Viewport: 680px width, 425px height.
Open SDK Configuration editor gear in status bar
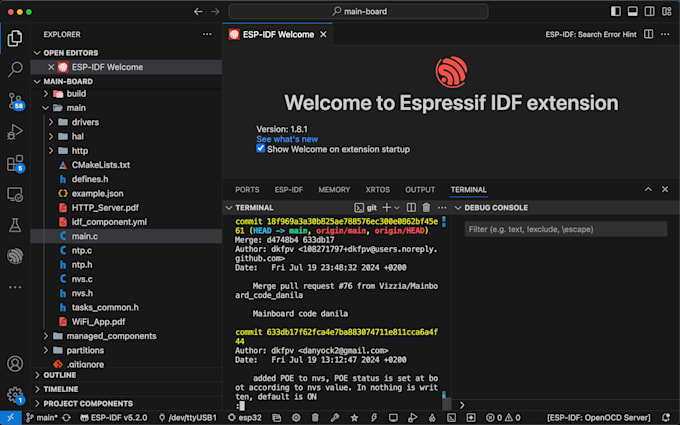tap(296, 418)
